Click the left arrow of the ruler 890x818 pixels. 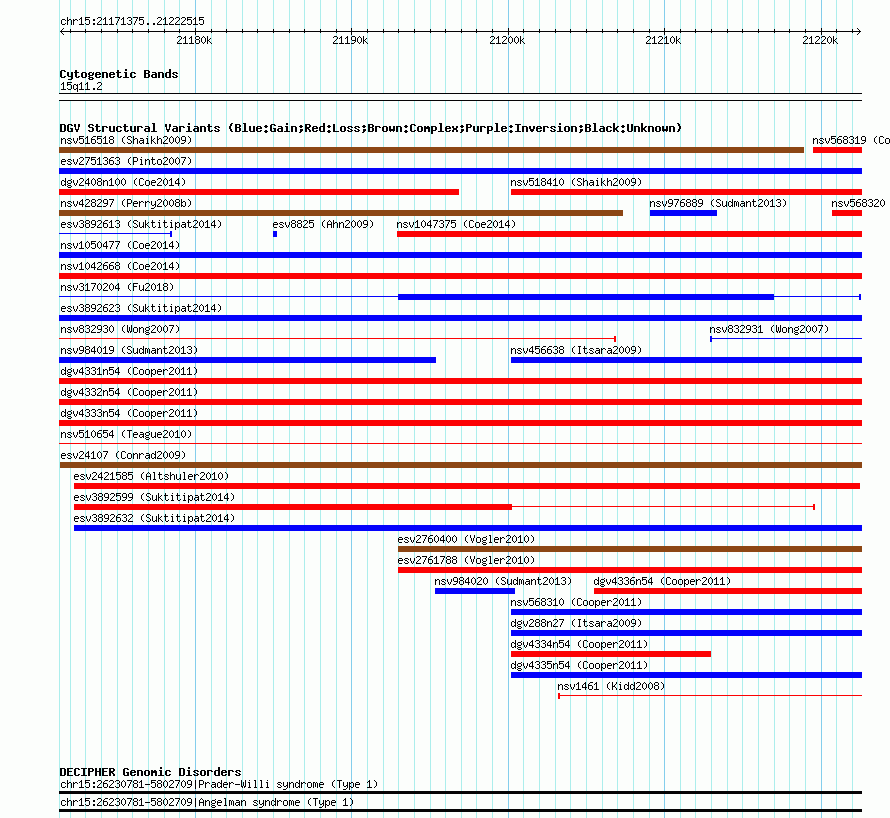(62, 31)
